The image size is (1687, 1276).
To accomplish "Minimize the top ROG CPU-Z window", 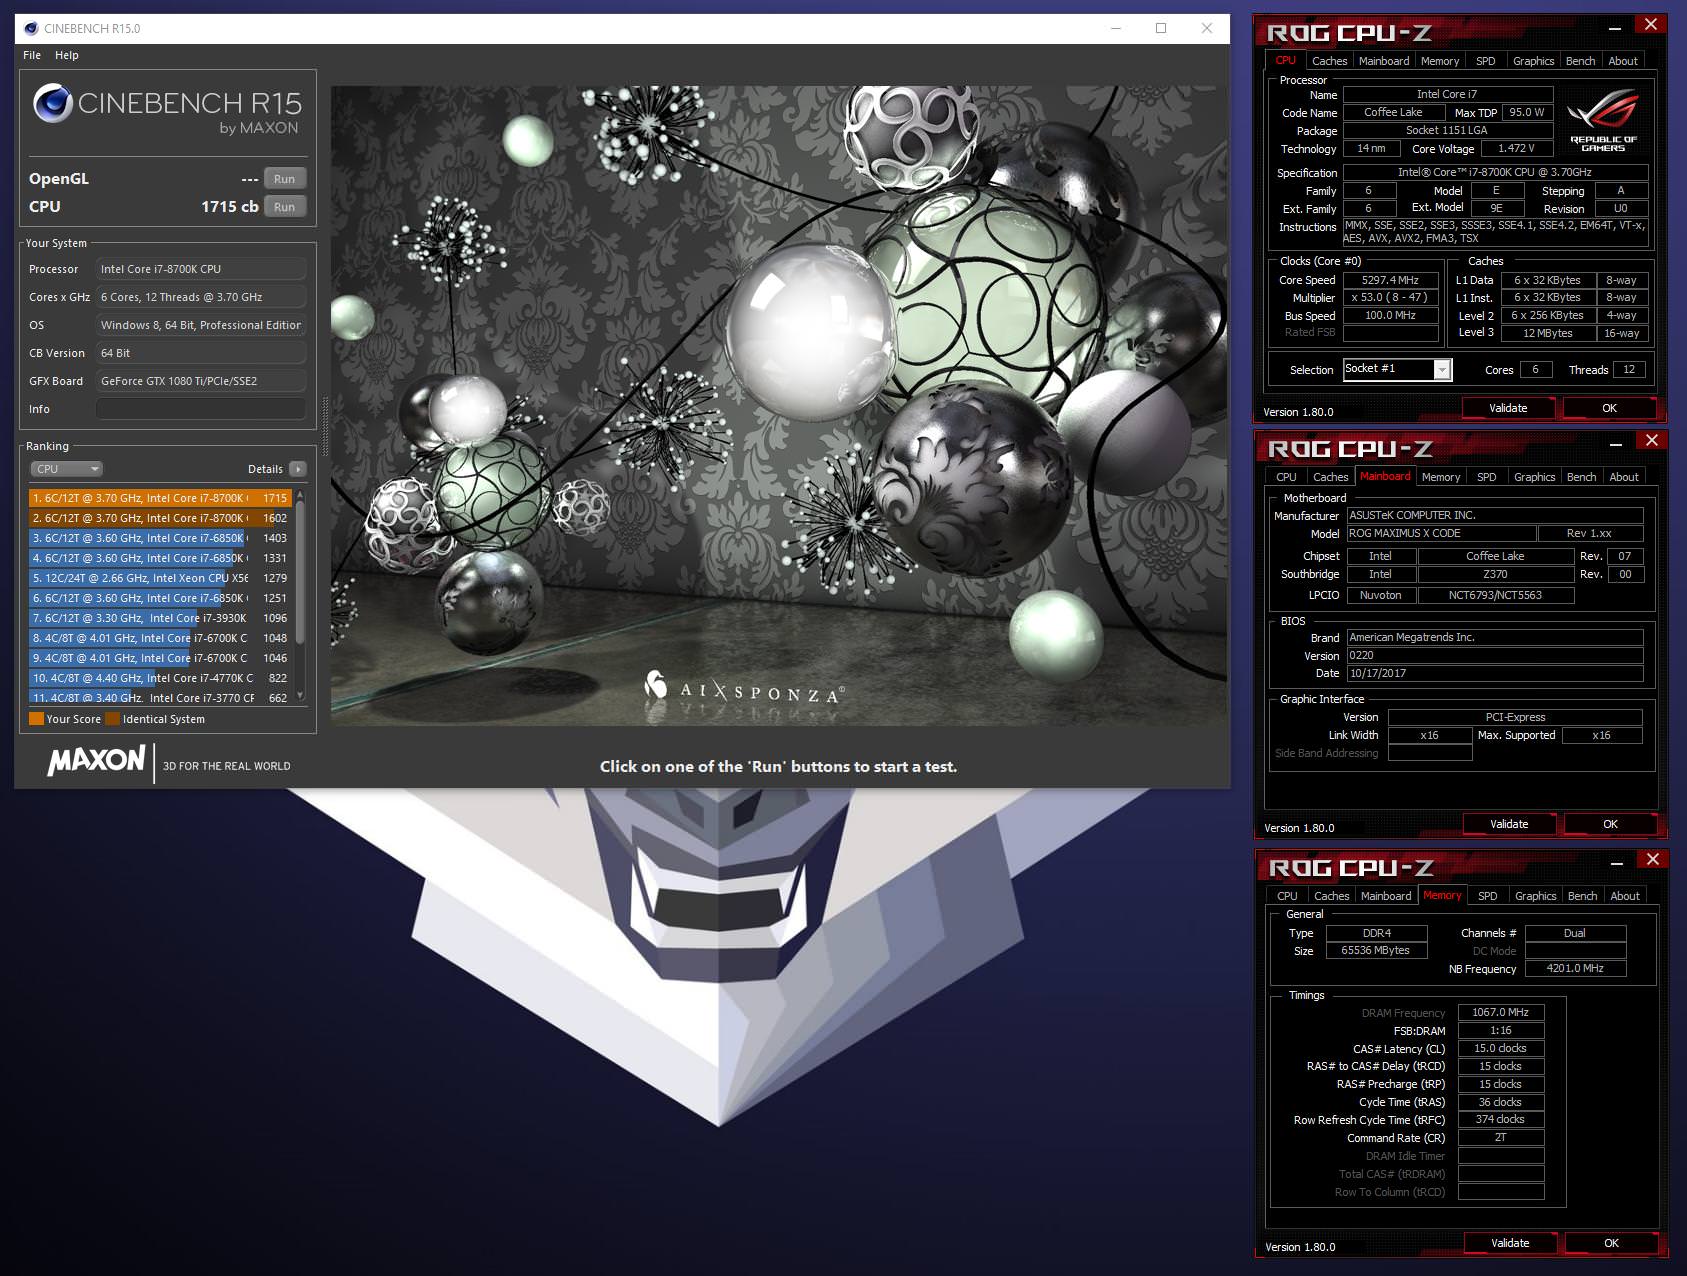I will click(x=1616, y=27).
